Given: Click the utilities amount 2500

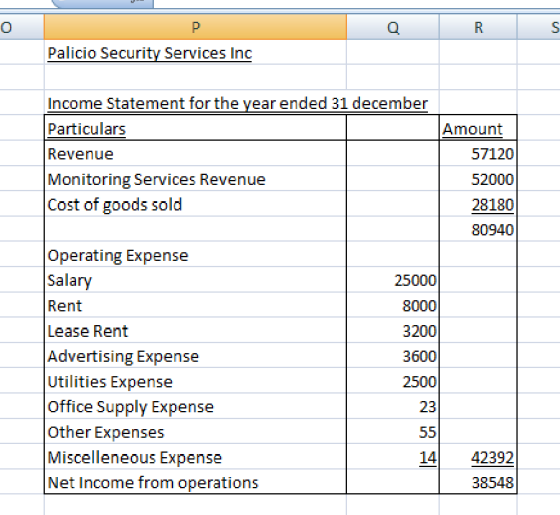Looking at the screenshot, I should 393,381.
